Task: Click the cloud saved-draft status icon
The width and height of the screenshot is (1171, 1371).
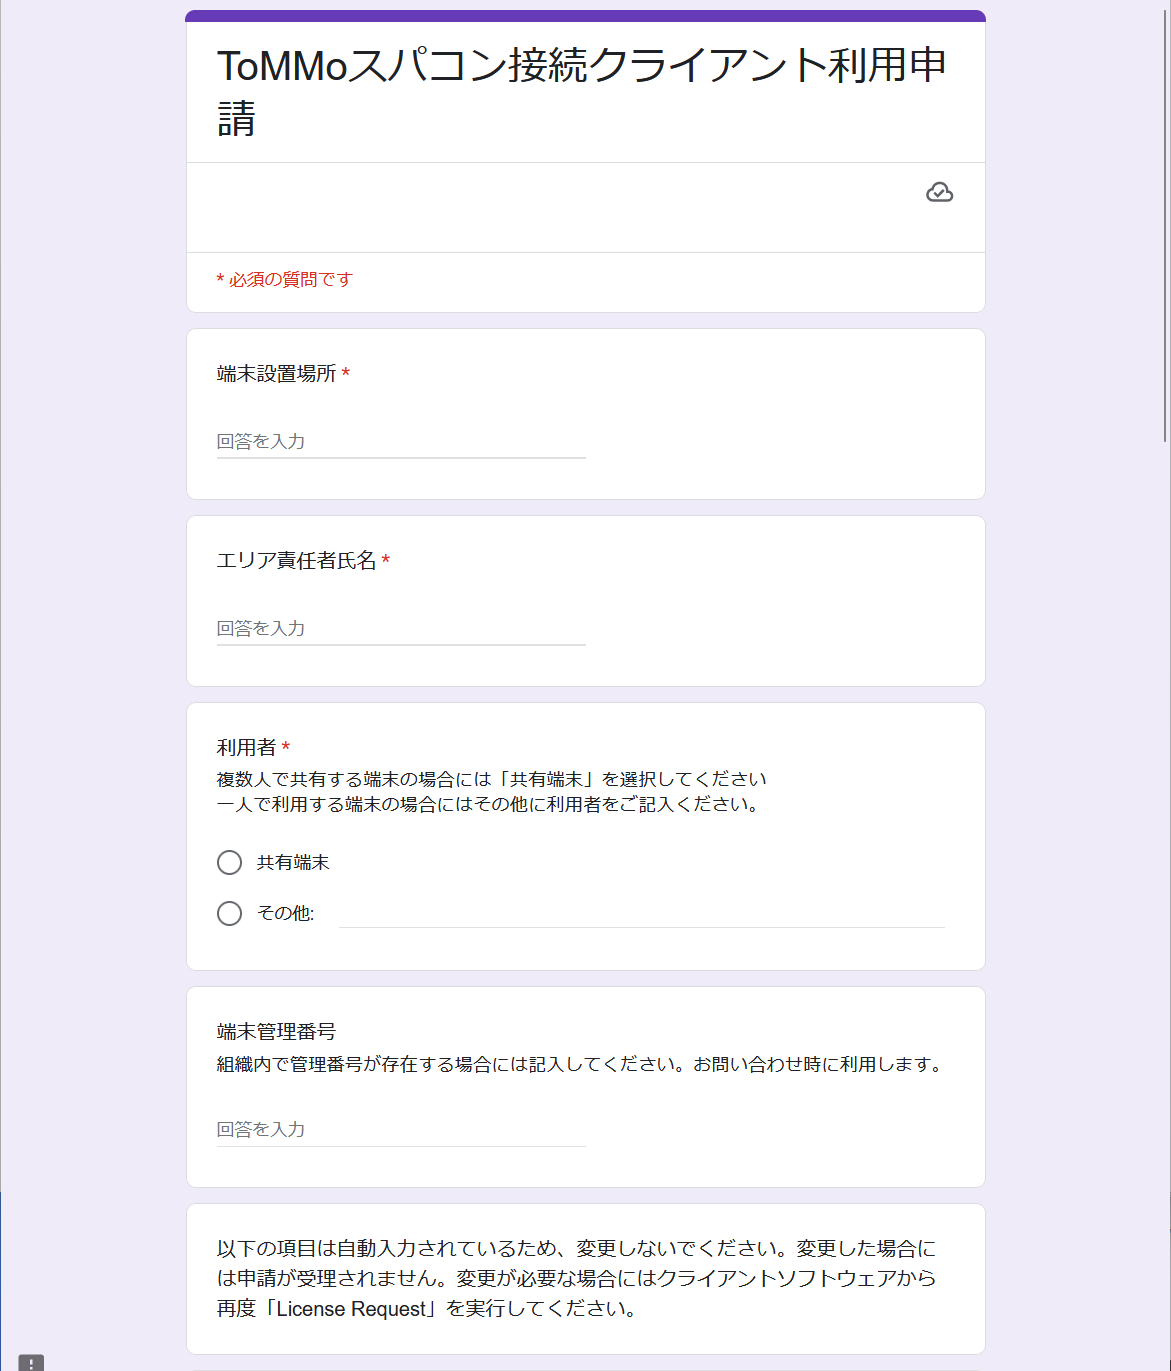Action: [x=939, y=192]
